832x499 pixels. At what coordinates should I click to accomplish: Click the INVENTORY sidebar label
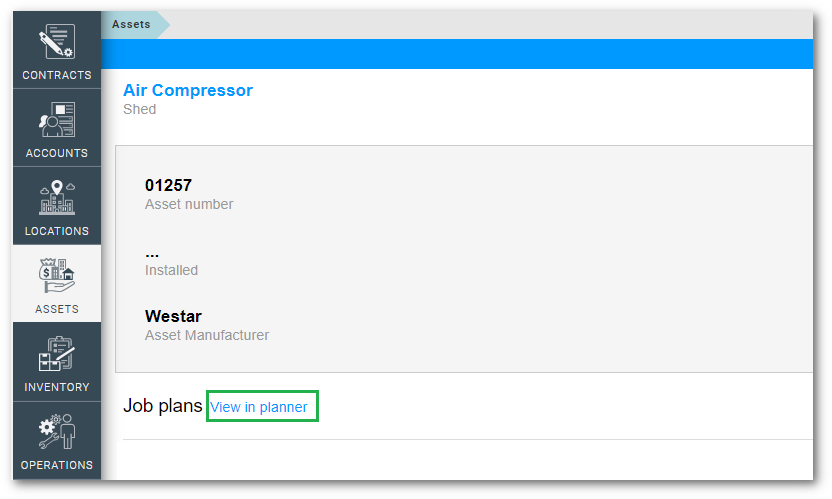point(57,387)
